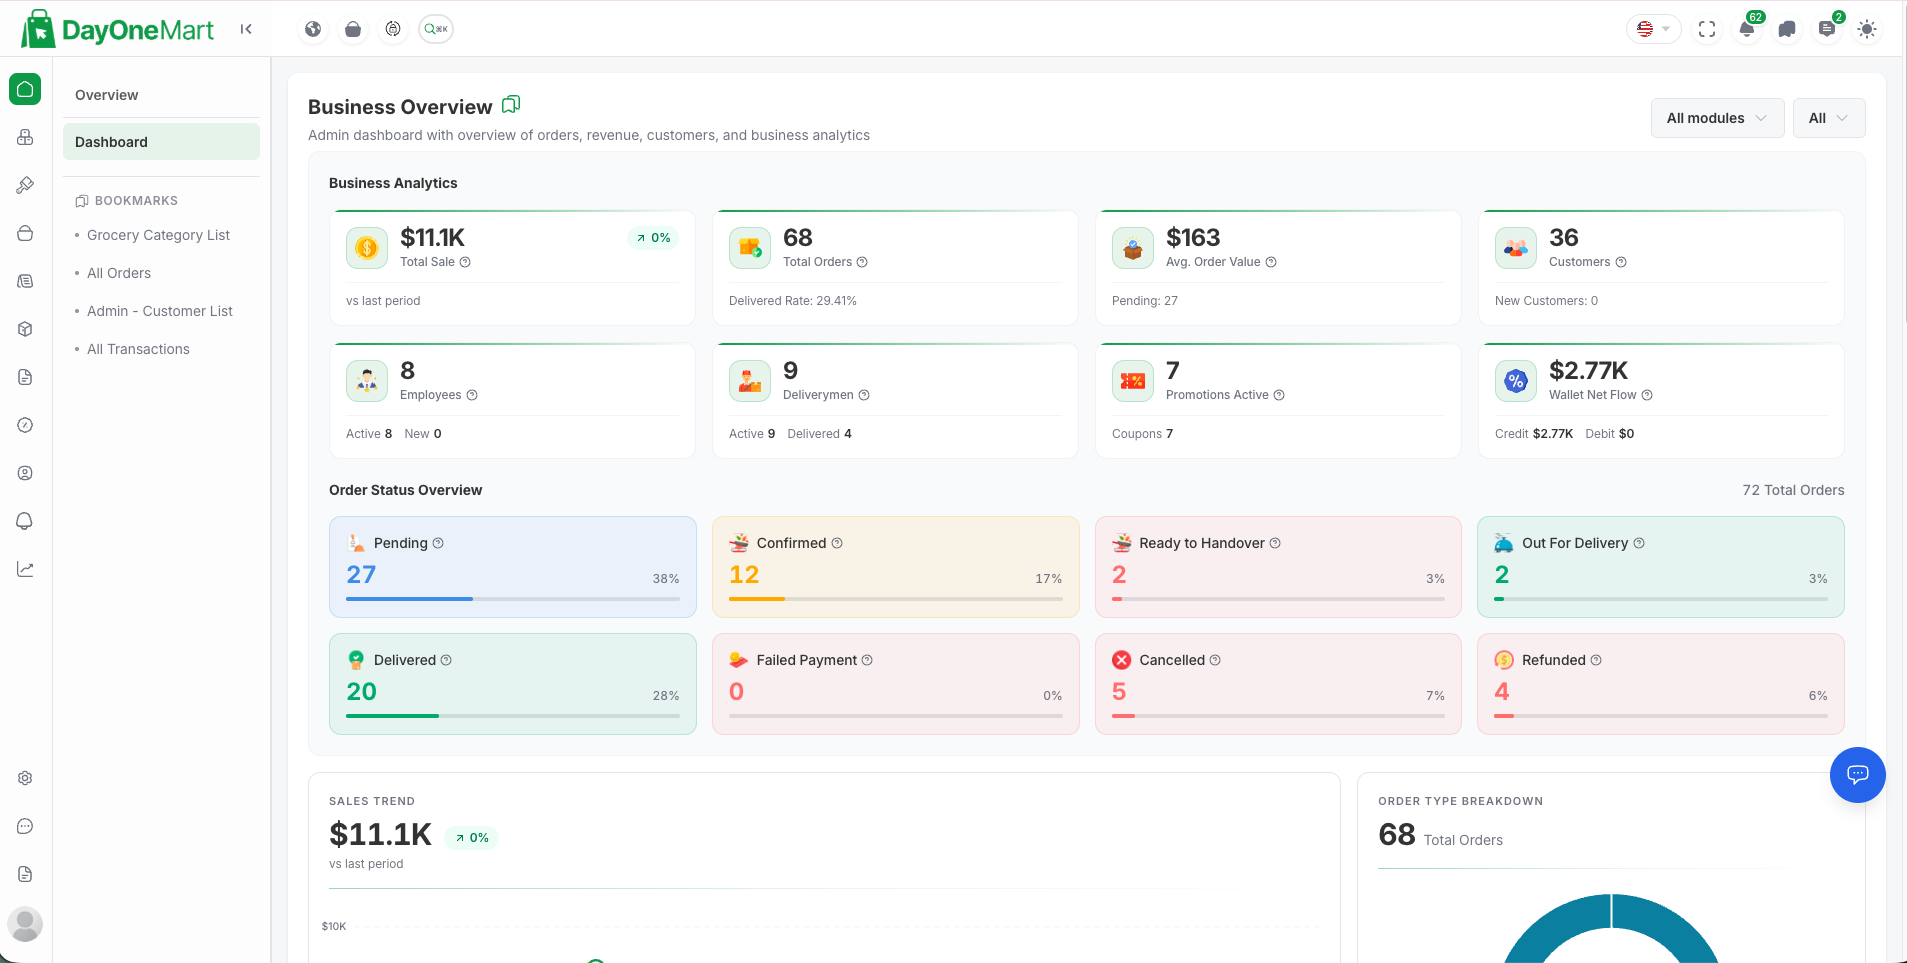
Task: Click the Employees info icon
Action: click(472, 395)
